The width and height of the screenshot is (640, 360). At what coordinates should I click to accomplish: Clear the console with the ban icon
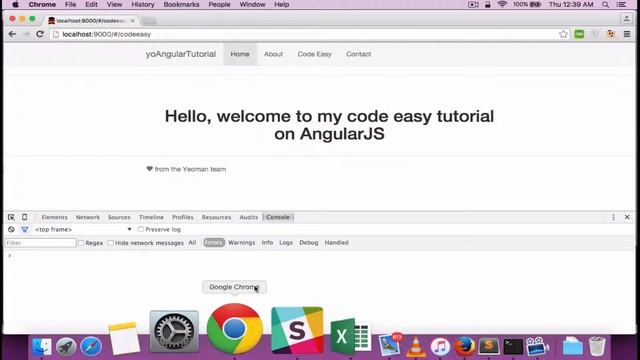11,229
